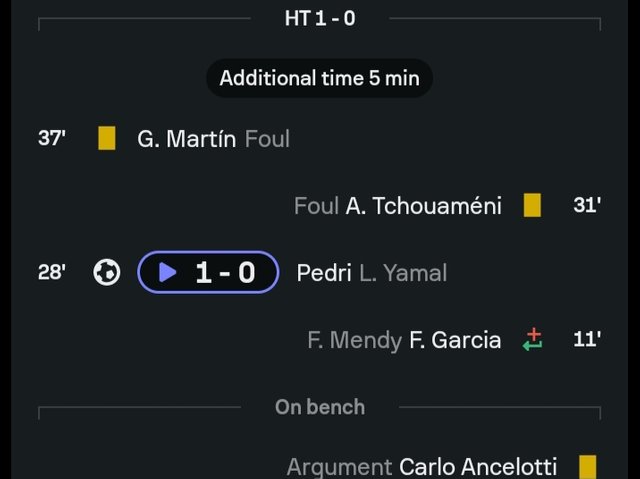Open assist provider L. Yamal
Viewport: 640px width, 479px height.
(x=403, y=273)
